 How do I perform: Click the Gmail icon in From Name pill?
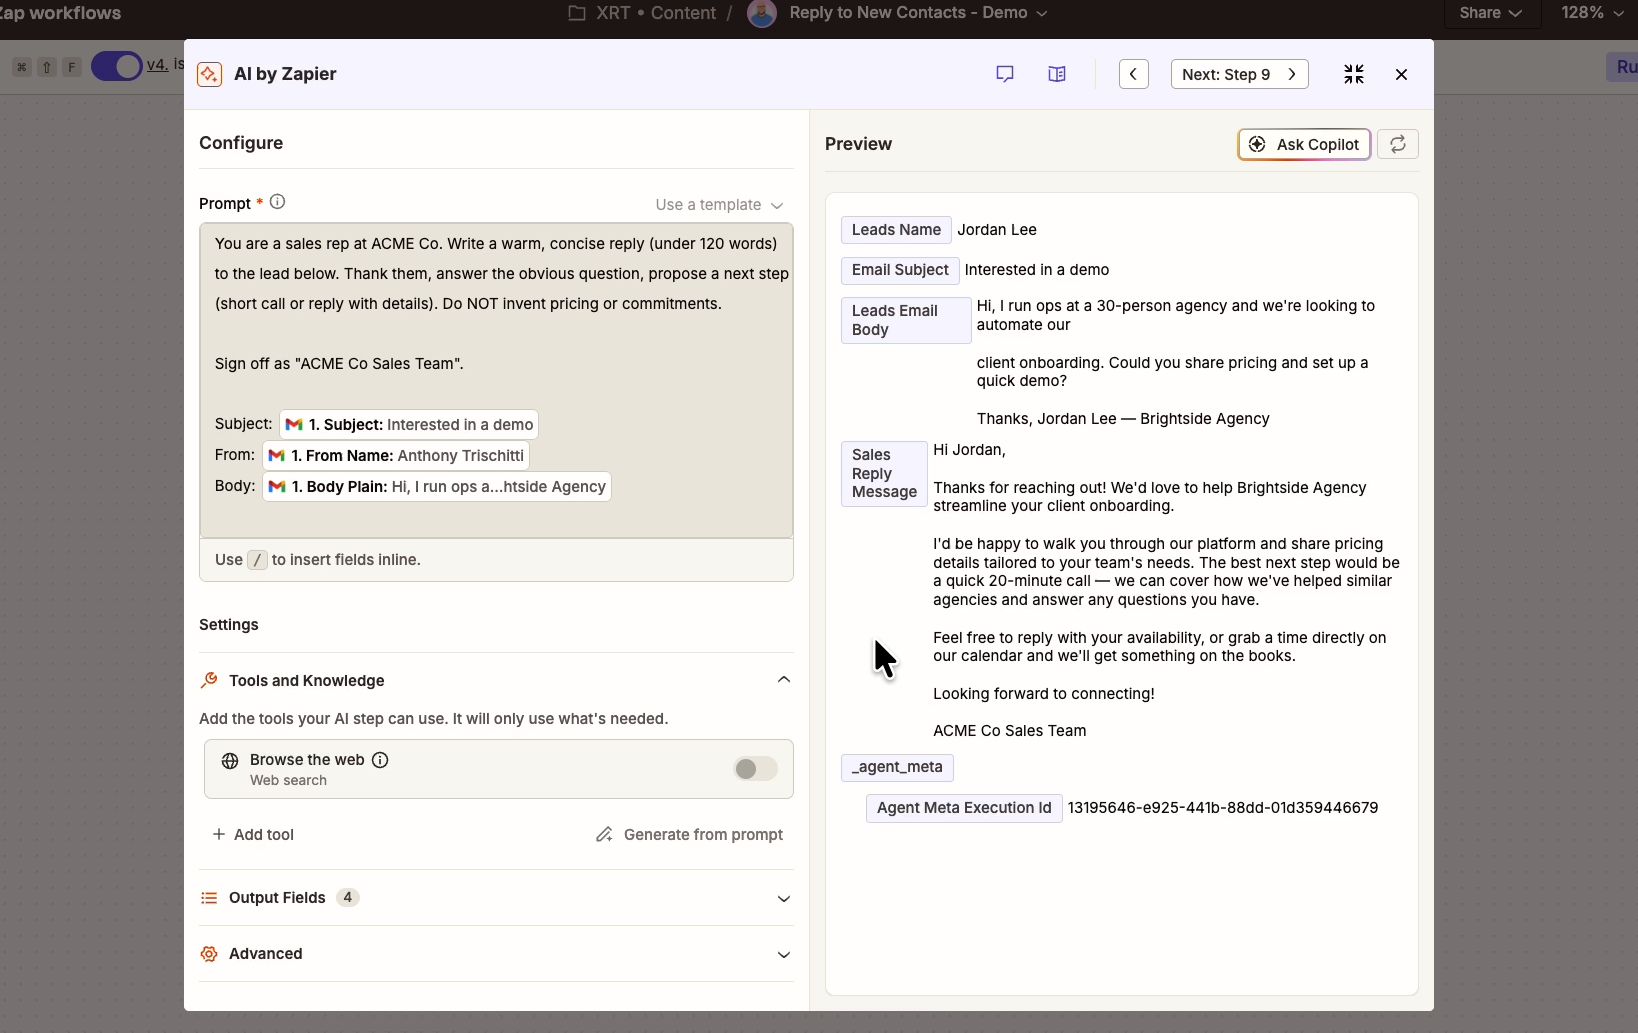pos(277,456)
